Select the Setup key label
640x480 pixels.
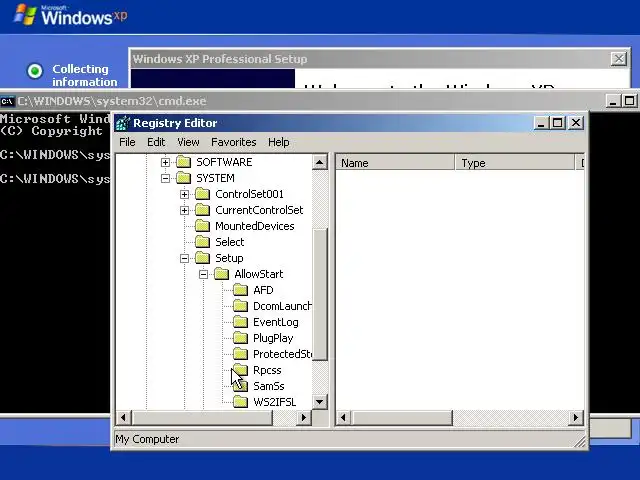click(x=229, y=258)
